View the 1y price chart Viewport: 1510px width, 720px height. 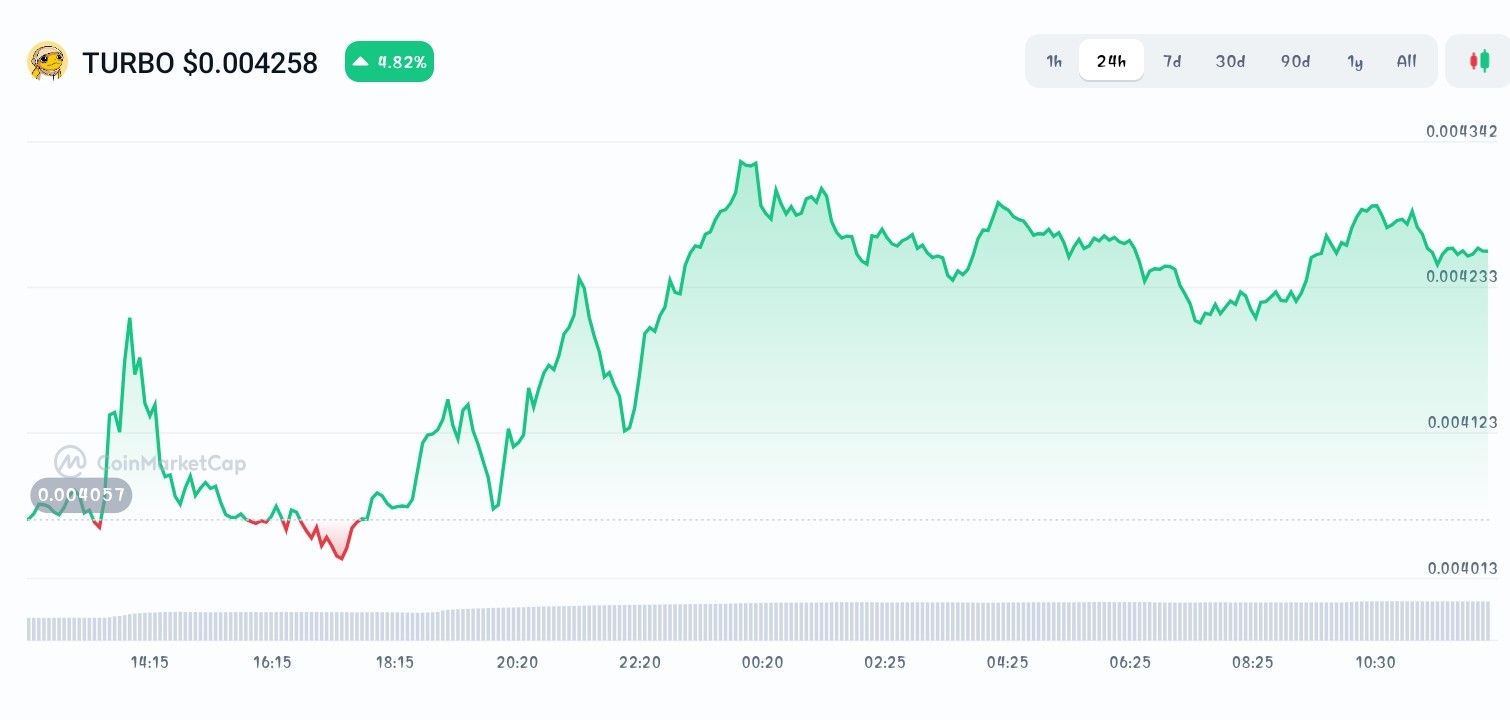point(1355,61)
